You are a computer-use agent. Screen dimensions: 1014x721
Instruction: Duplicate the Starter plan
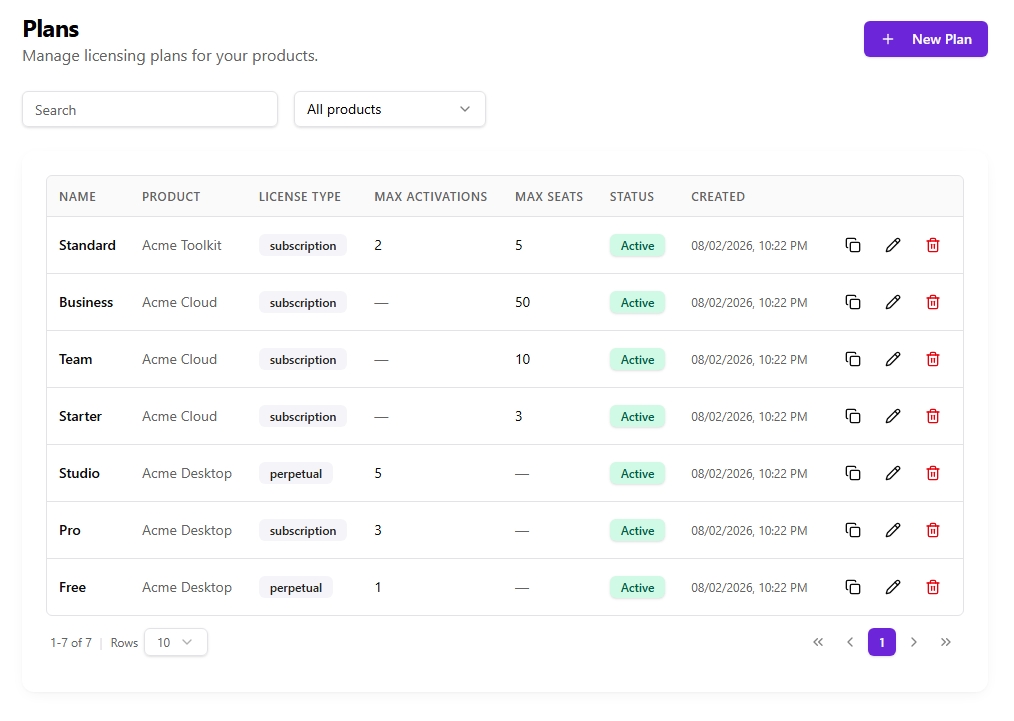click(853, 416)
